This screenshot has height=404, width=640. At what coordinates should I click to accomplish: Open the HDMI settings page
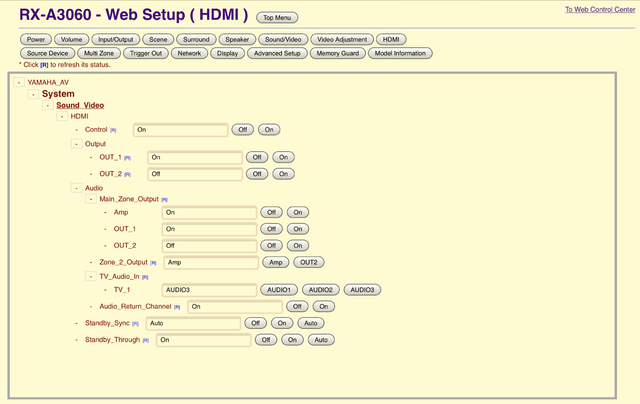click(x=391, y=40)
